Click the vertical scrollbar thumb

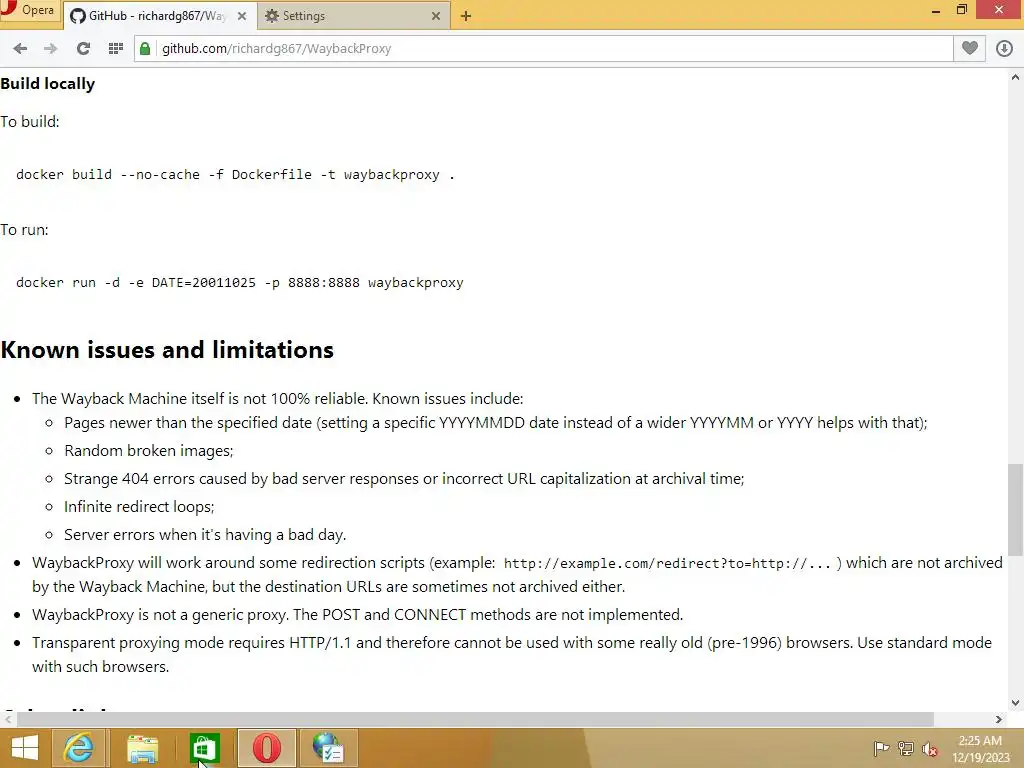coord(1015,509)
